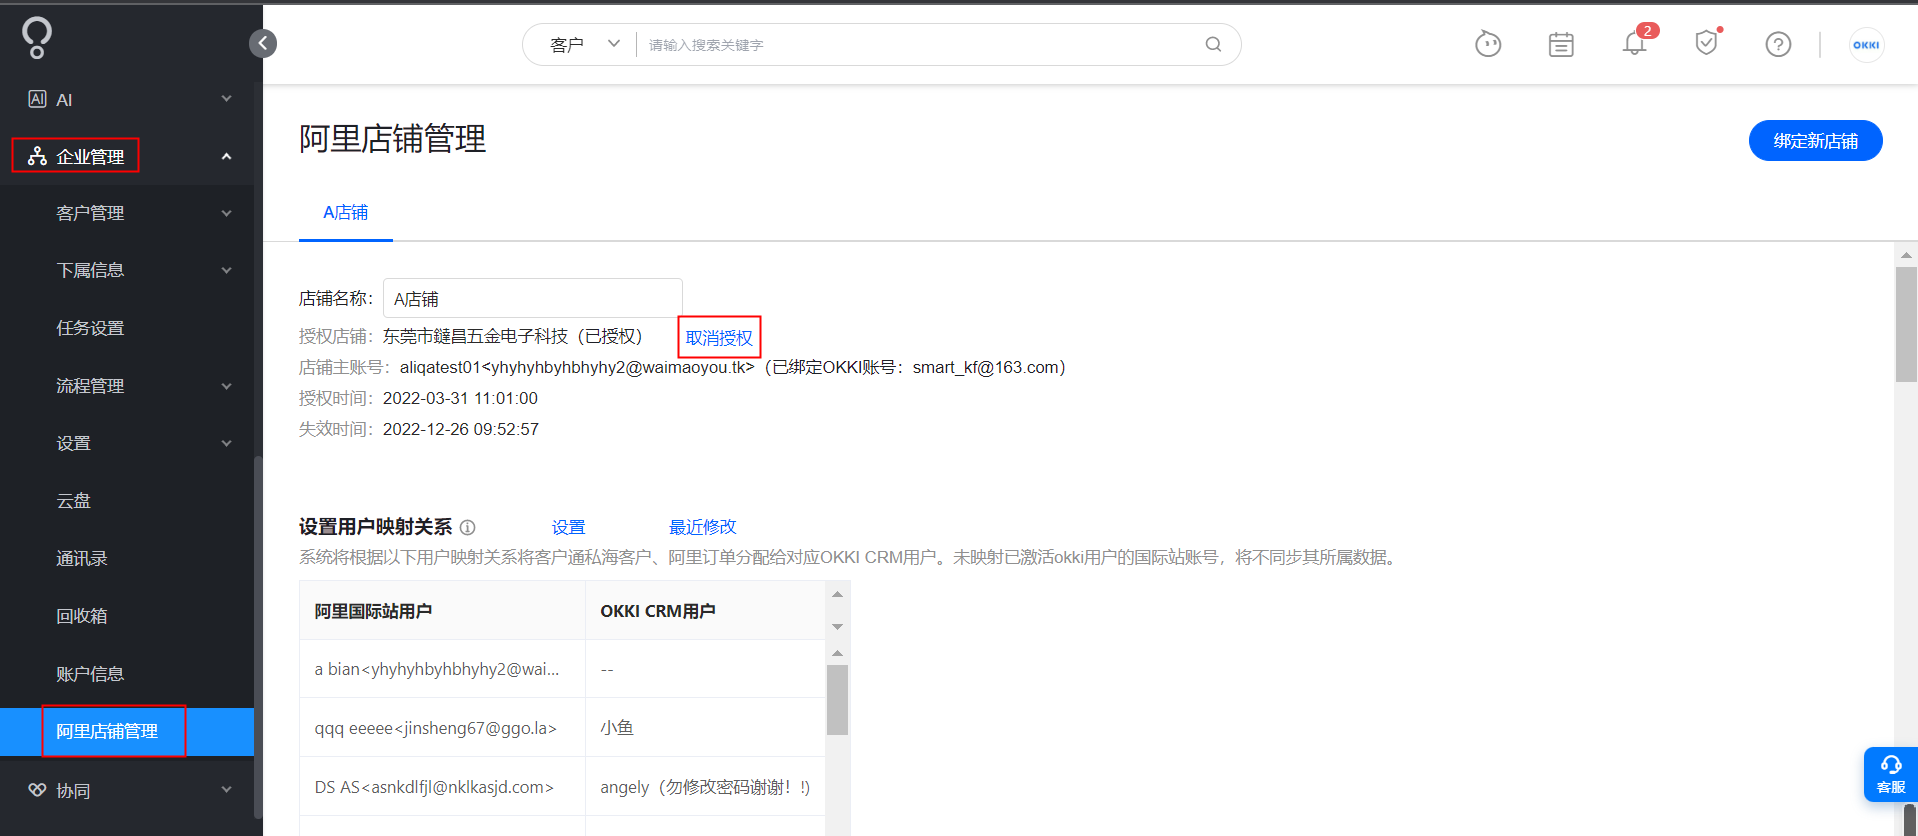This screenshot has width=1918, height=836.
Task: Click page scrollbar up arrow
Action: 1906,255
